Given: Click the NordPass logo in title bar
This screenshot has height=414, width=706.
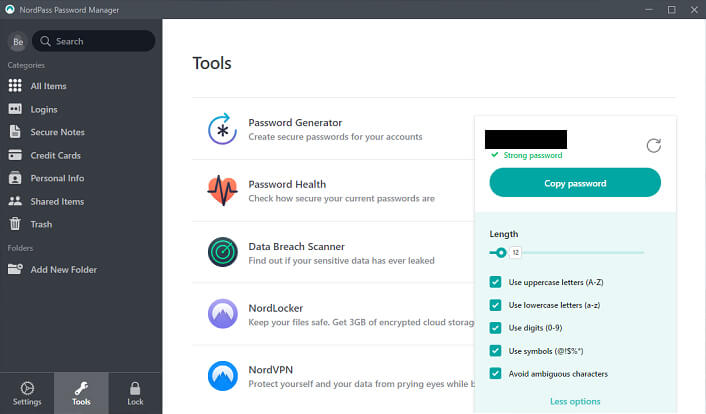Looking at the screenshot, I should click(9, 9).
